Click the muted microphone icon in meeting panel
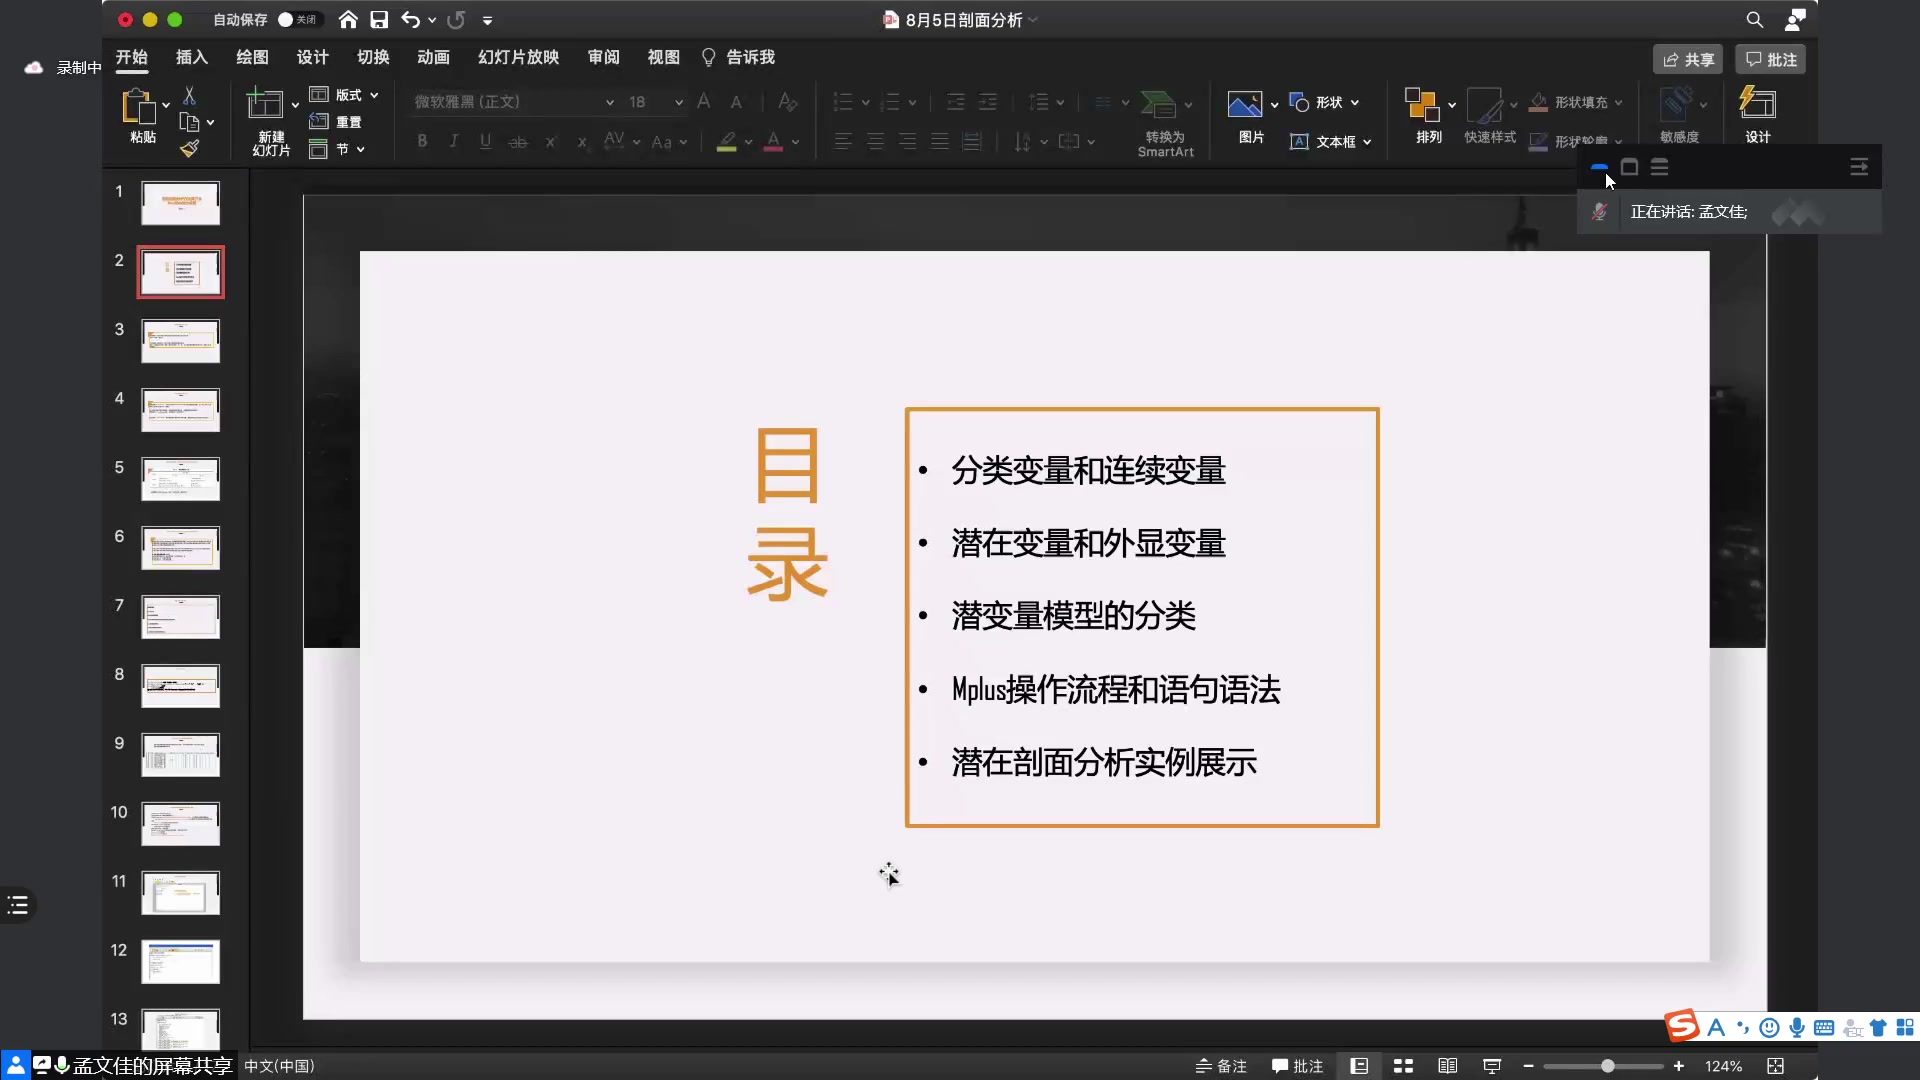Image resolution: width=1920 pixels, height=1080 pixels. [1599, 212]
